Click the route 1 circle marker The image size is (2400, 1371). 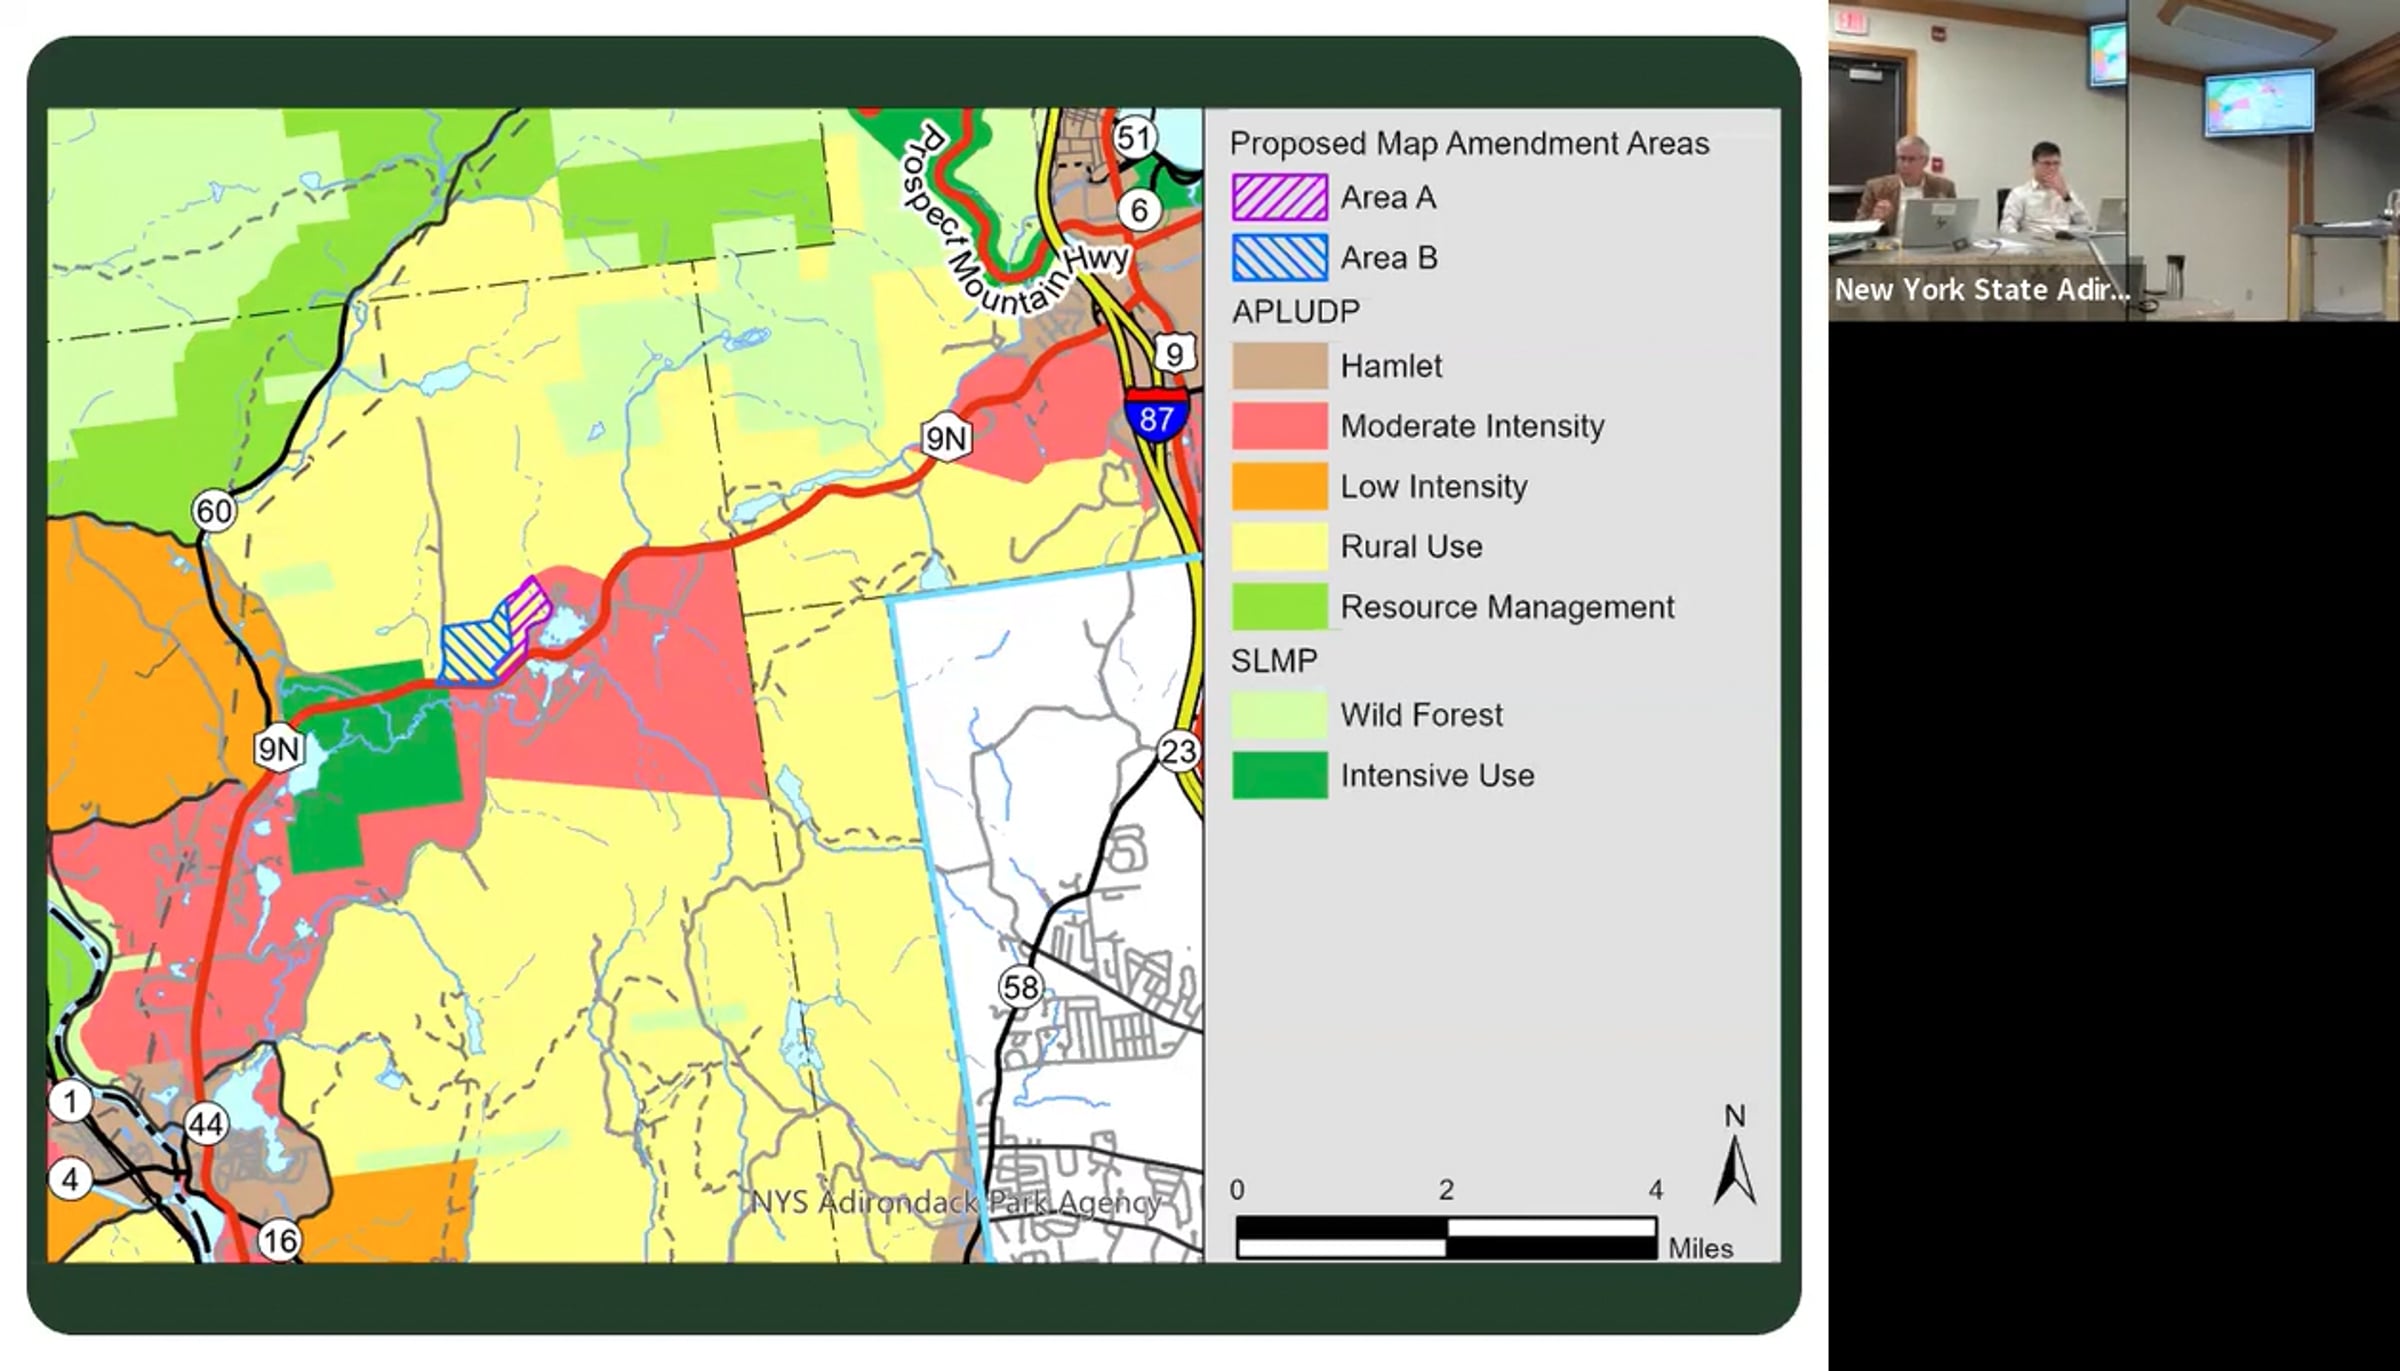coord(70,1102)
